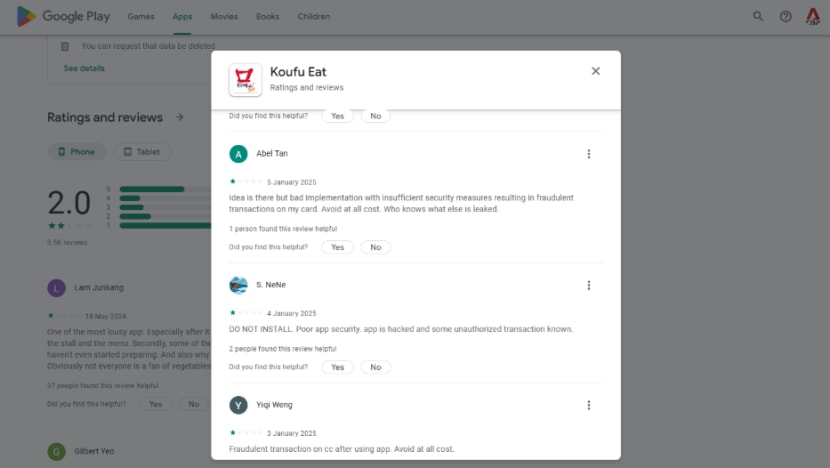
Task: Click No on the topmost partially shown review
Action: tap(376, 116)
